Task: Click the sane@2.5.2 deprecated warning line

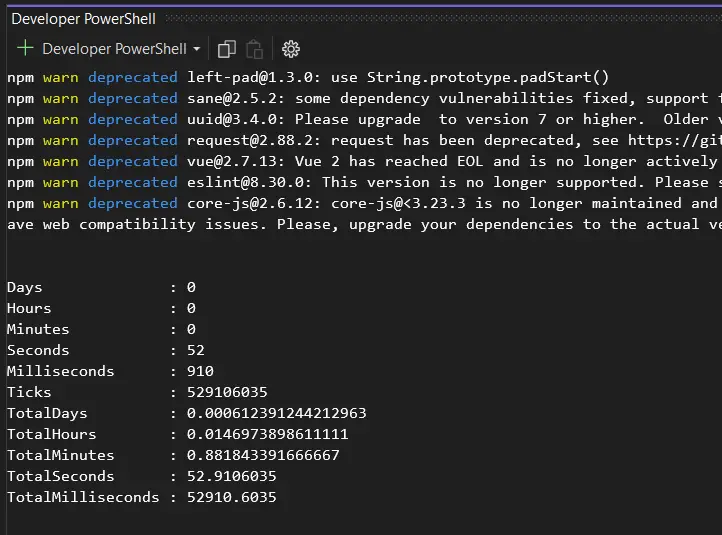Action: click(x=450, y=98)
